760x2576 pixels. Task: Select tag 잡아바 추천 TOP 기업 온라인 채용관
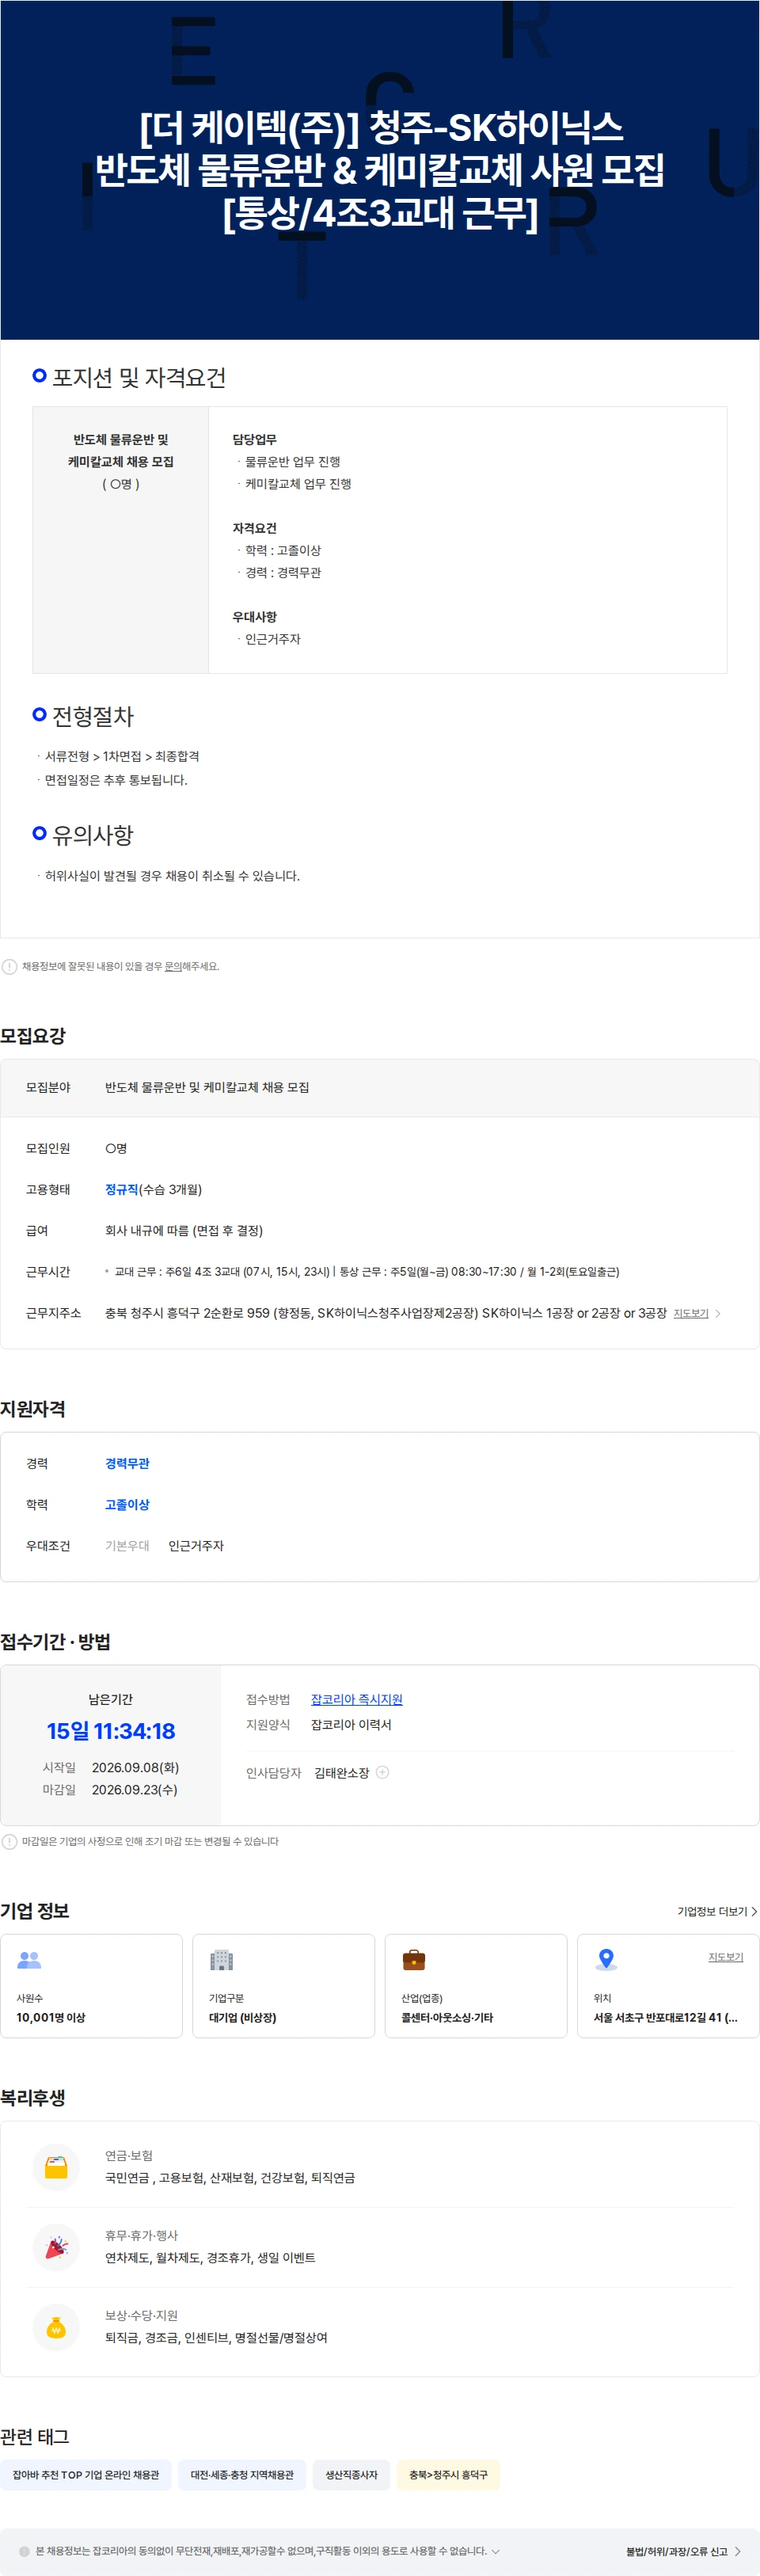[86, 2474]
